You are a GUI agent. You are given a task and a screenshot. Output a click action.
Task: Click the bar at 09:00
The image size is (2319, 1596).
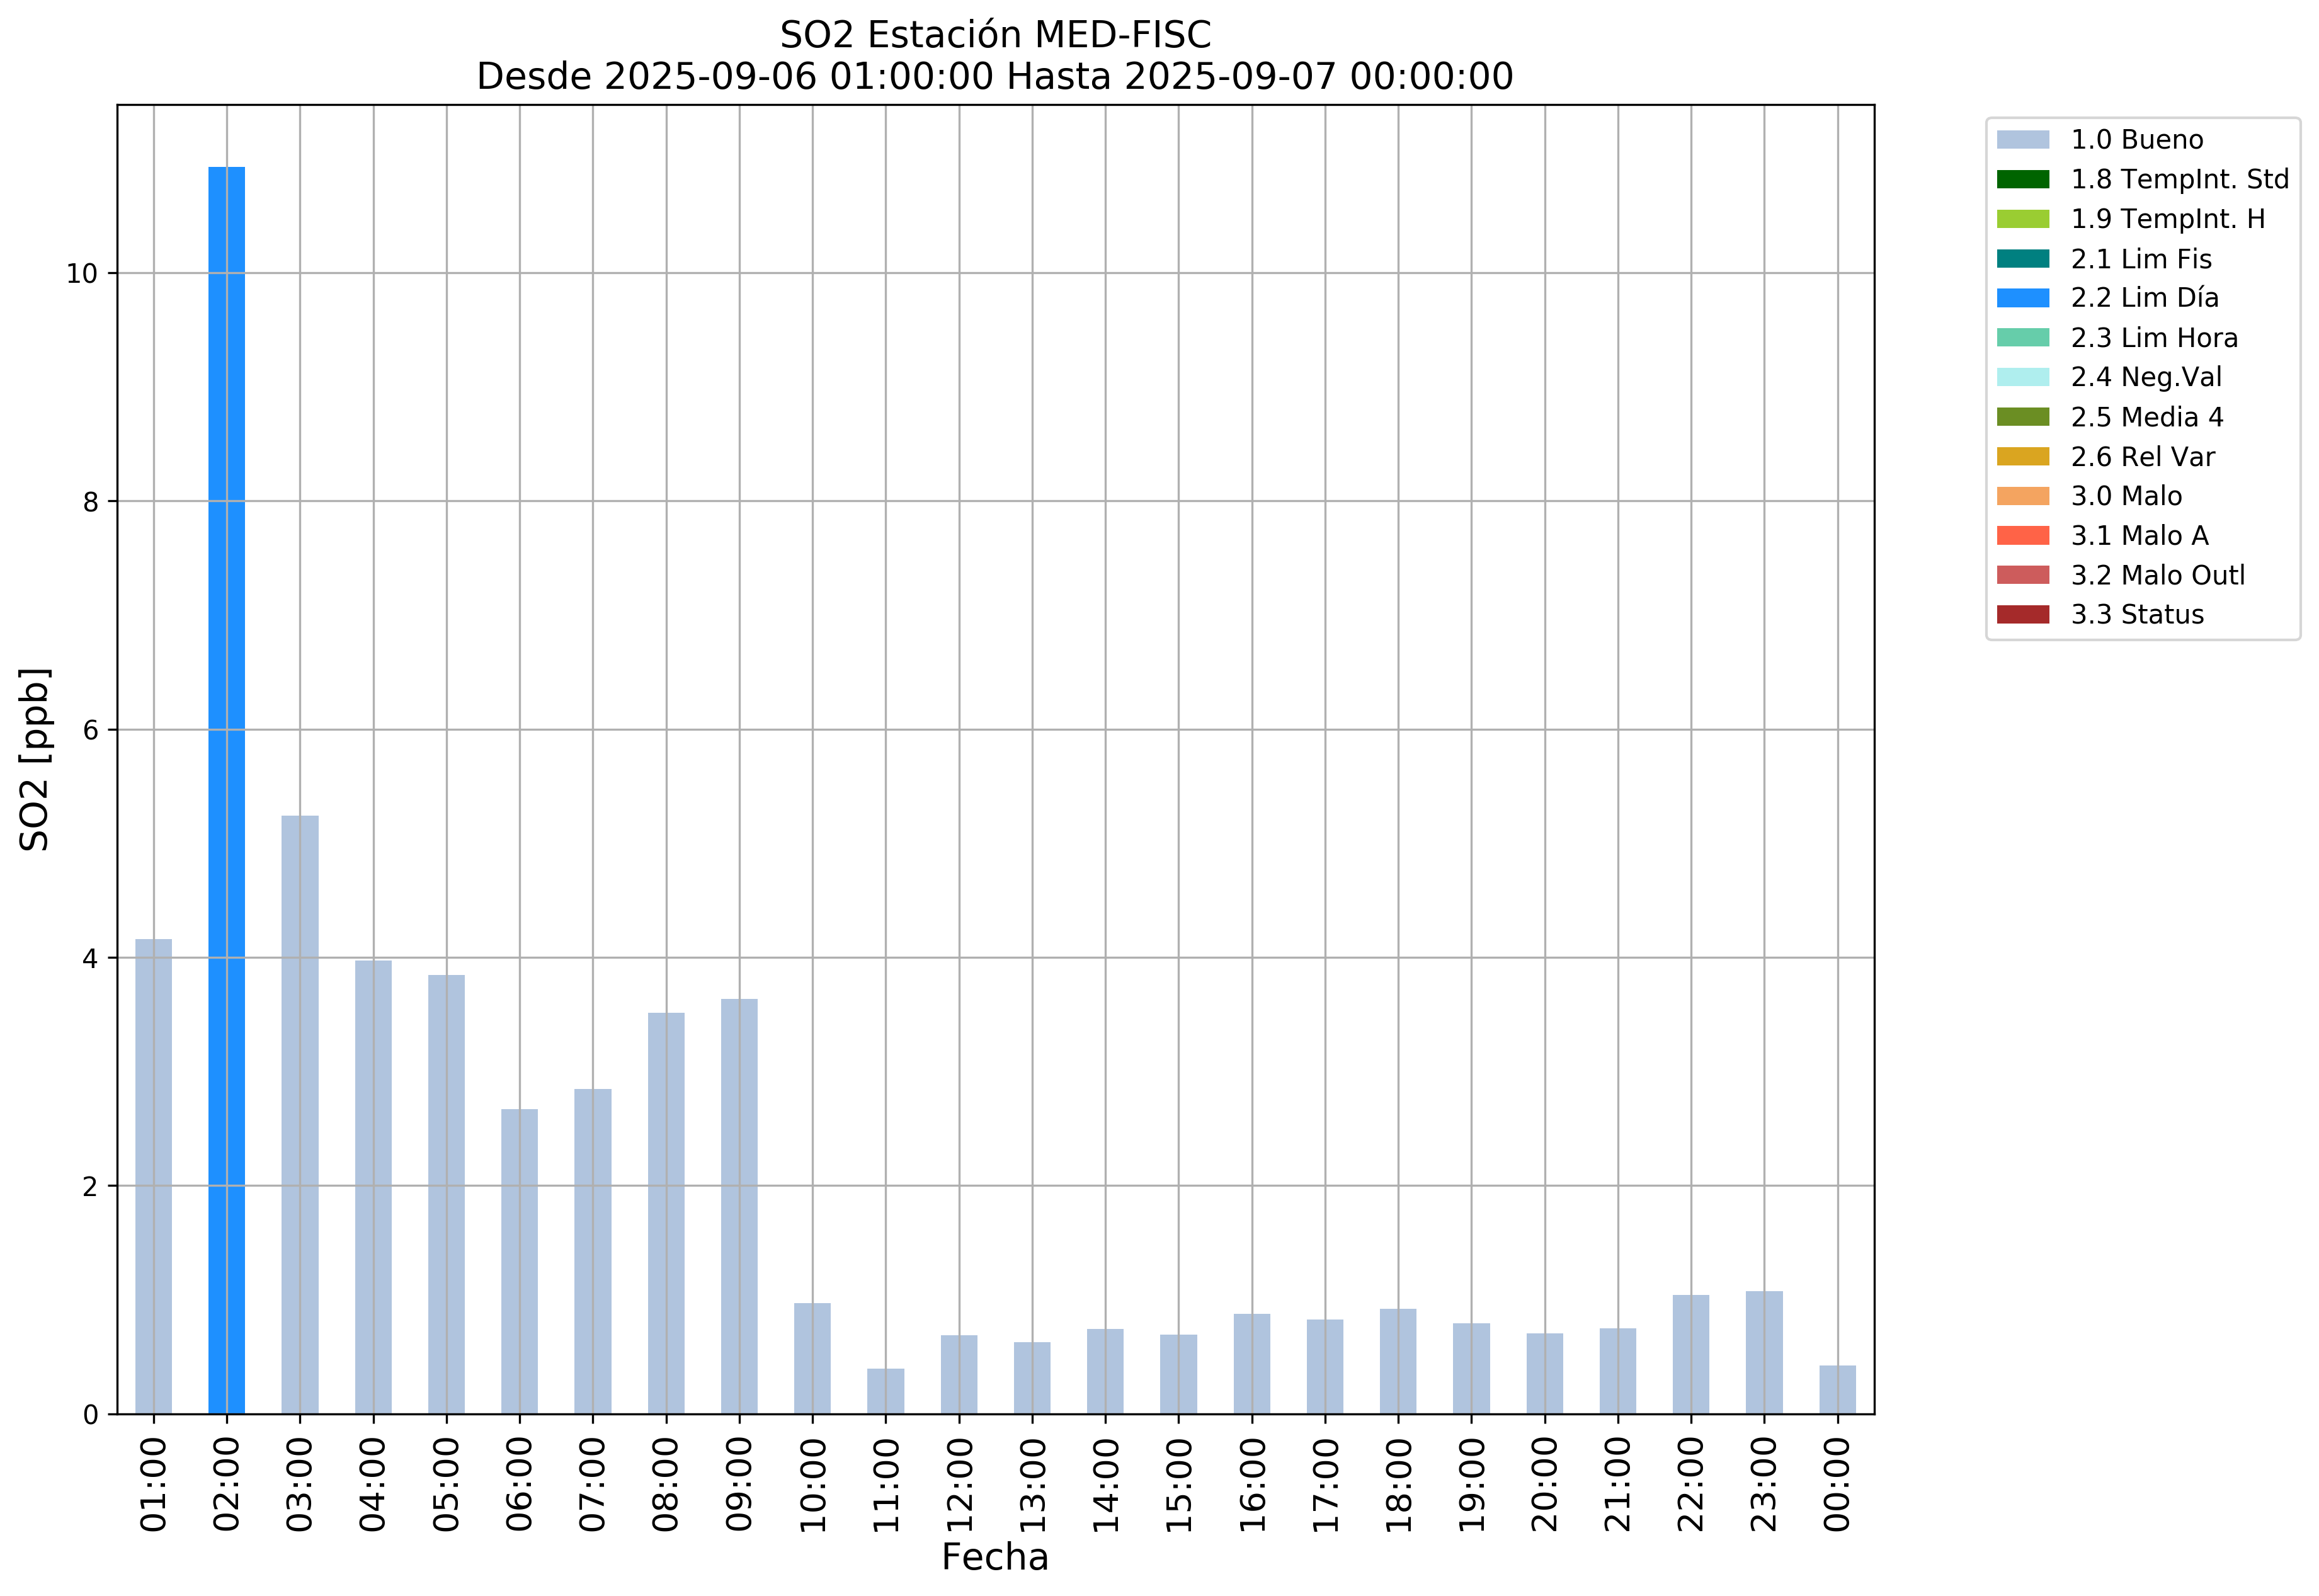[739, 1206]
